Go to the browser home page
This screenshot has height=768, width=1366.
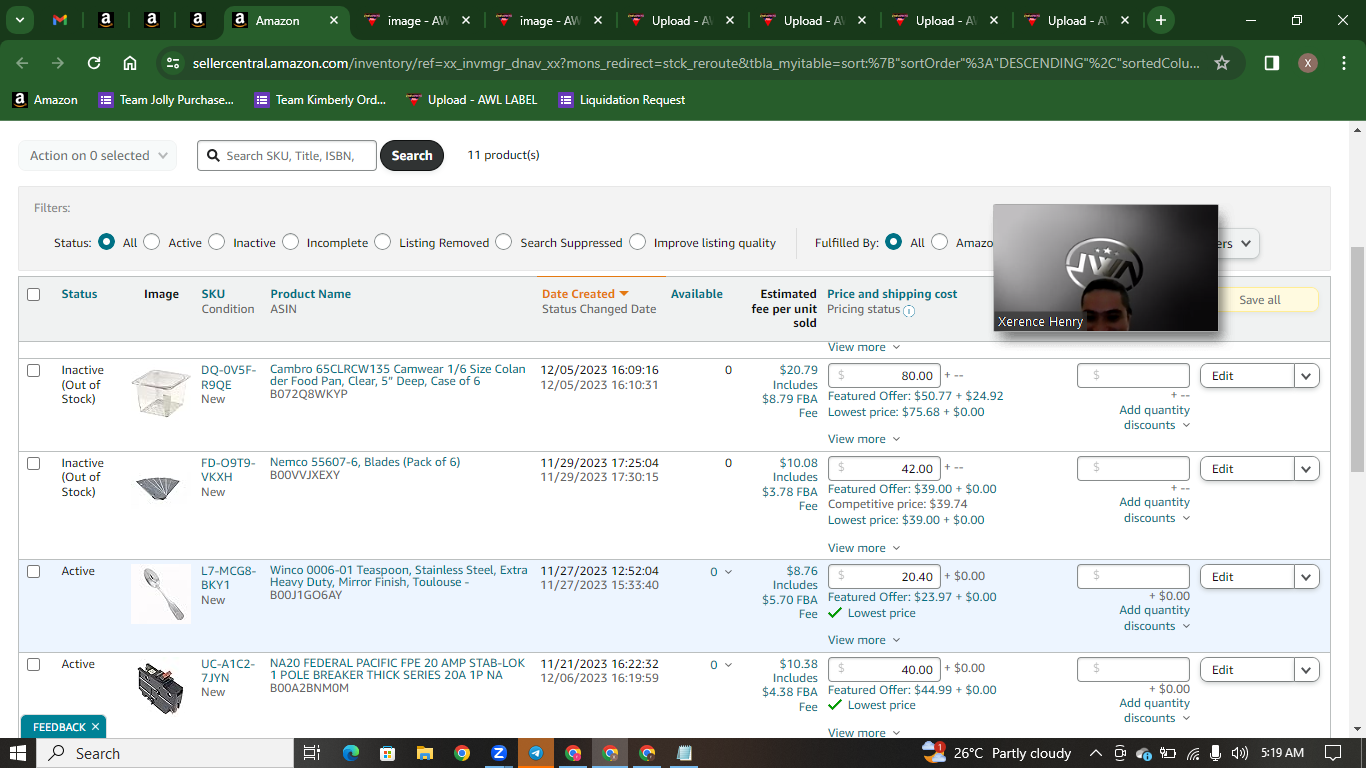pyautogui.click(x=130, y=63)
